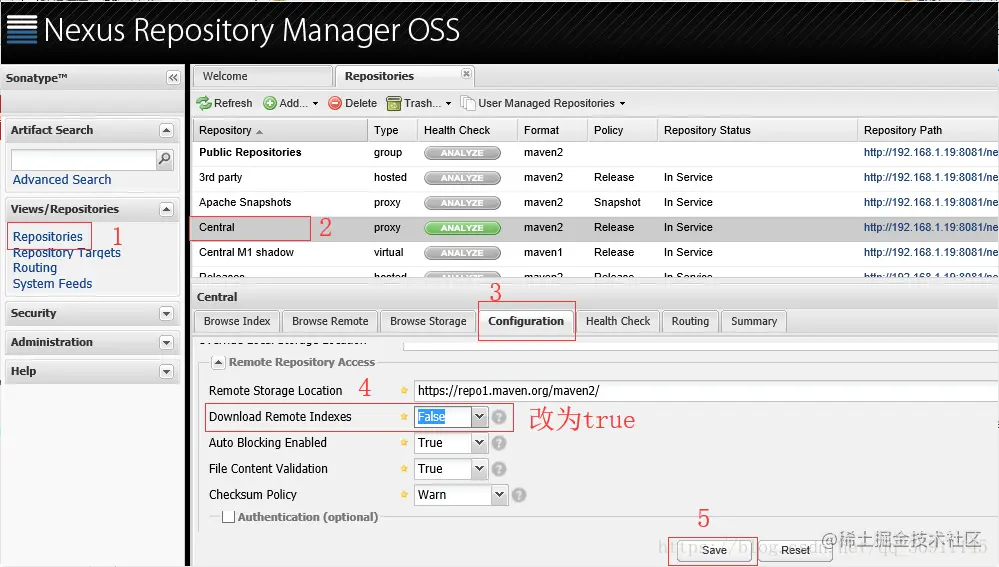Sort by the Policy column header
Image resolution: width=999 pixels, height=567 pixels.
[x=622, y=131]
